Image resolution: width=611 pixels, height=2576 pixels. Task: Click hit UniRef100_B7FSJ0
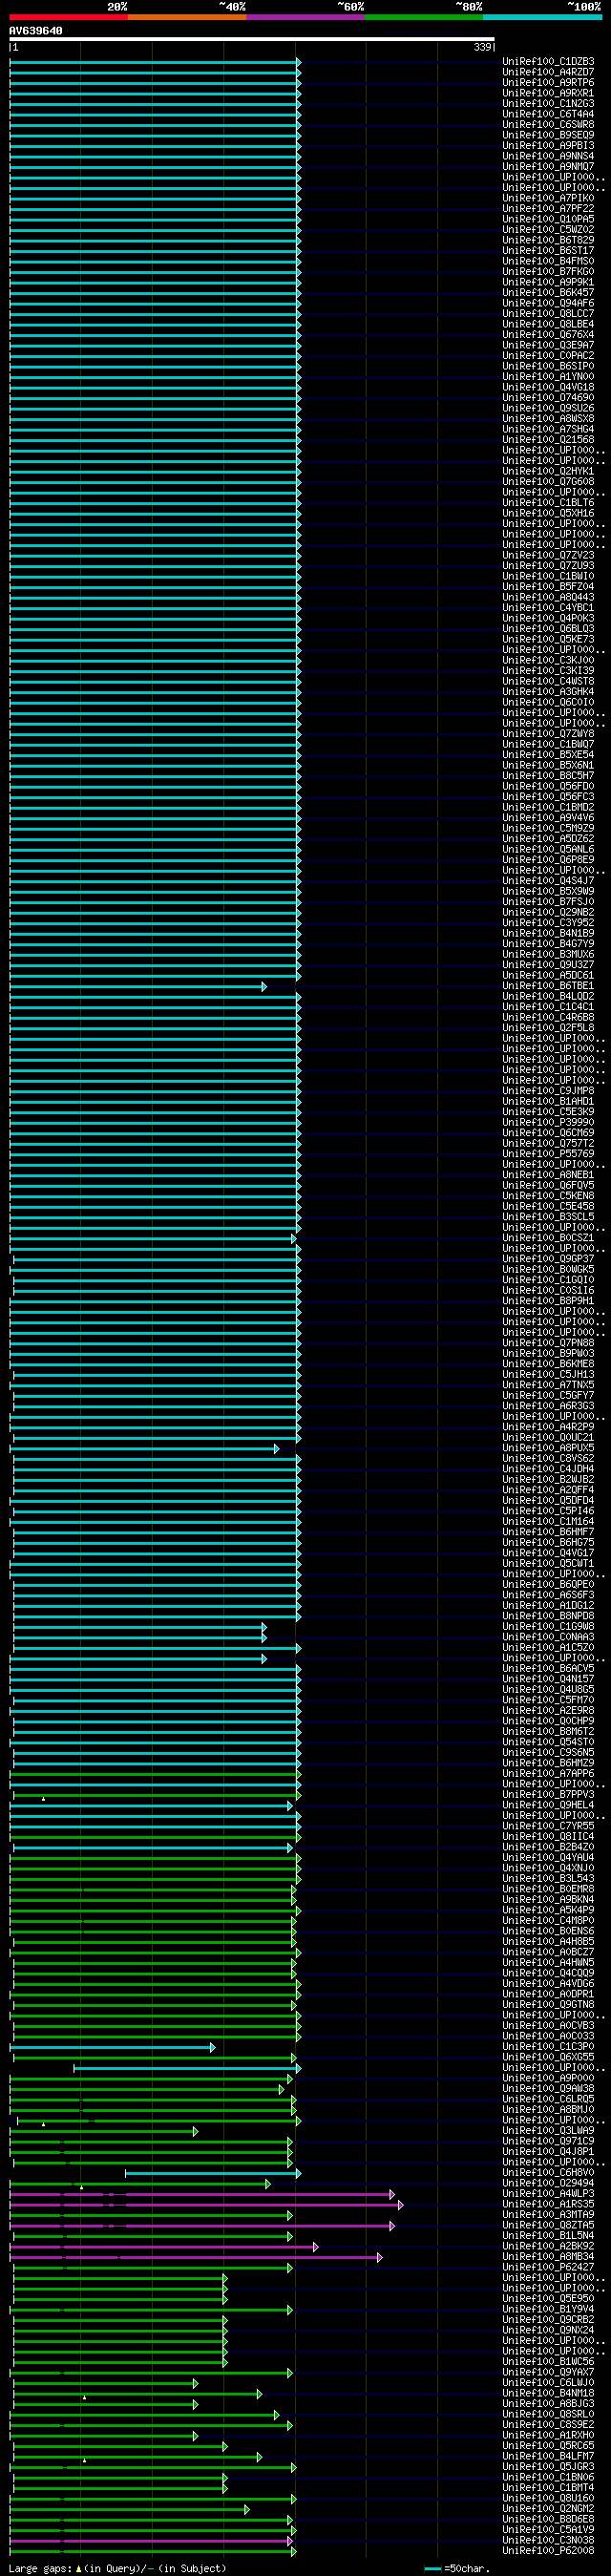(548, 902)
